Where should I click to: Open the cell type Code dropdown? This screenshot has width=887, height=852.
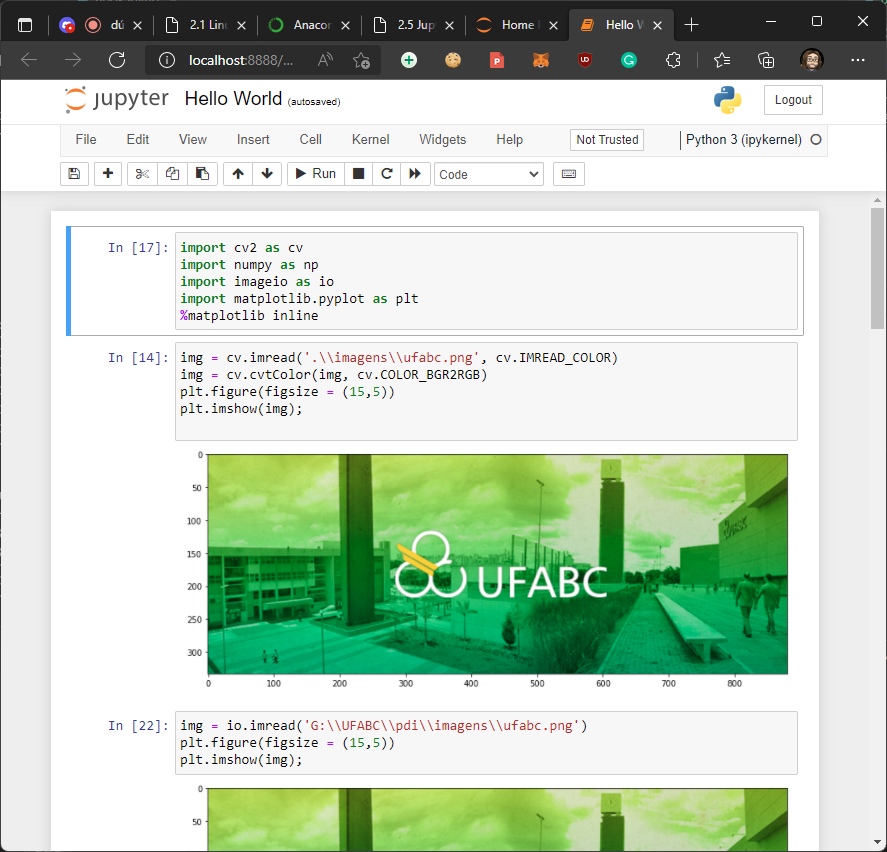489,174
